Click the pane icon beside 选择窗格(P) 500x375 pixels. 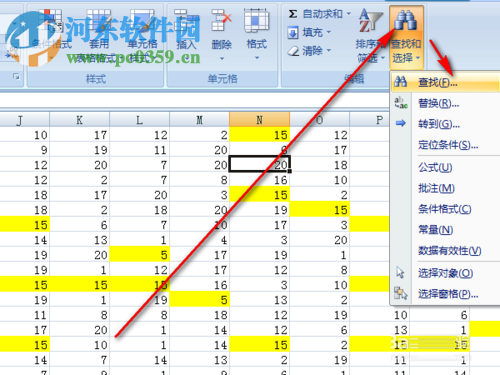[x=401, y=293]
